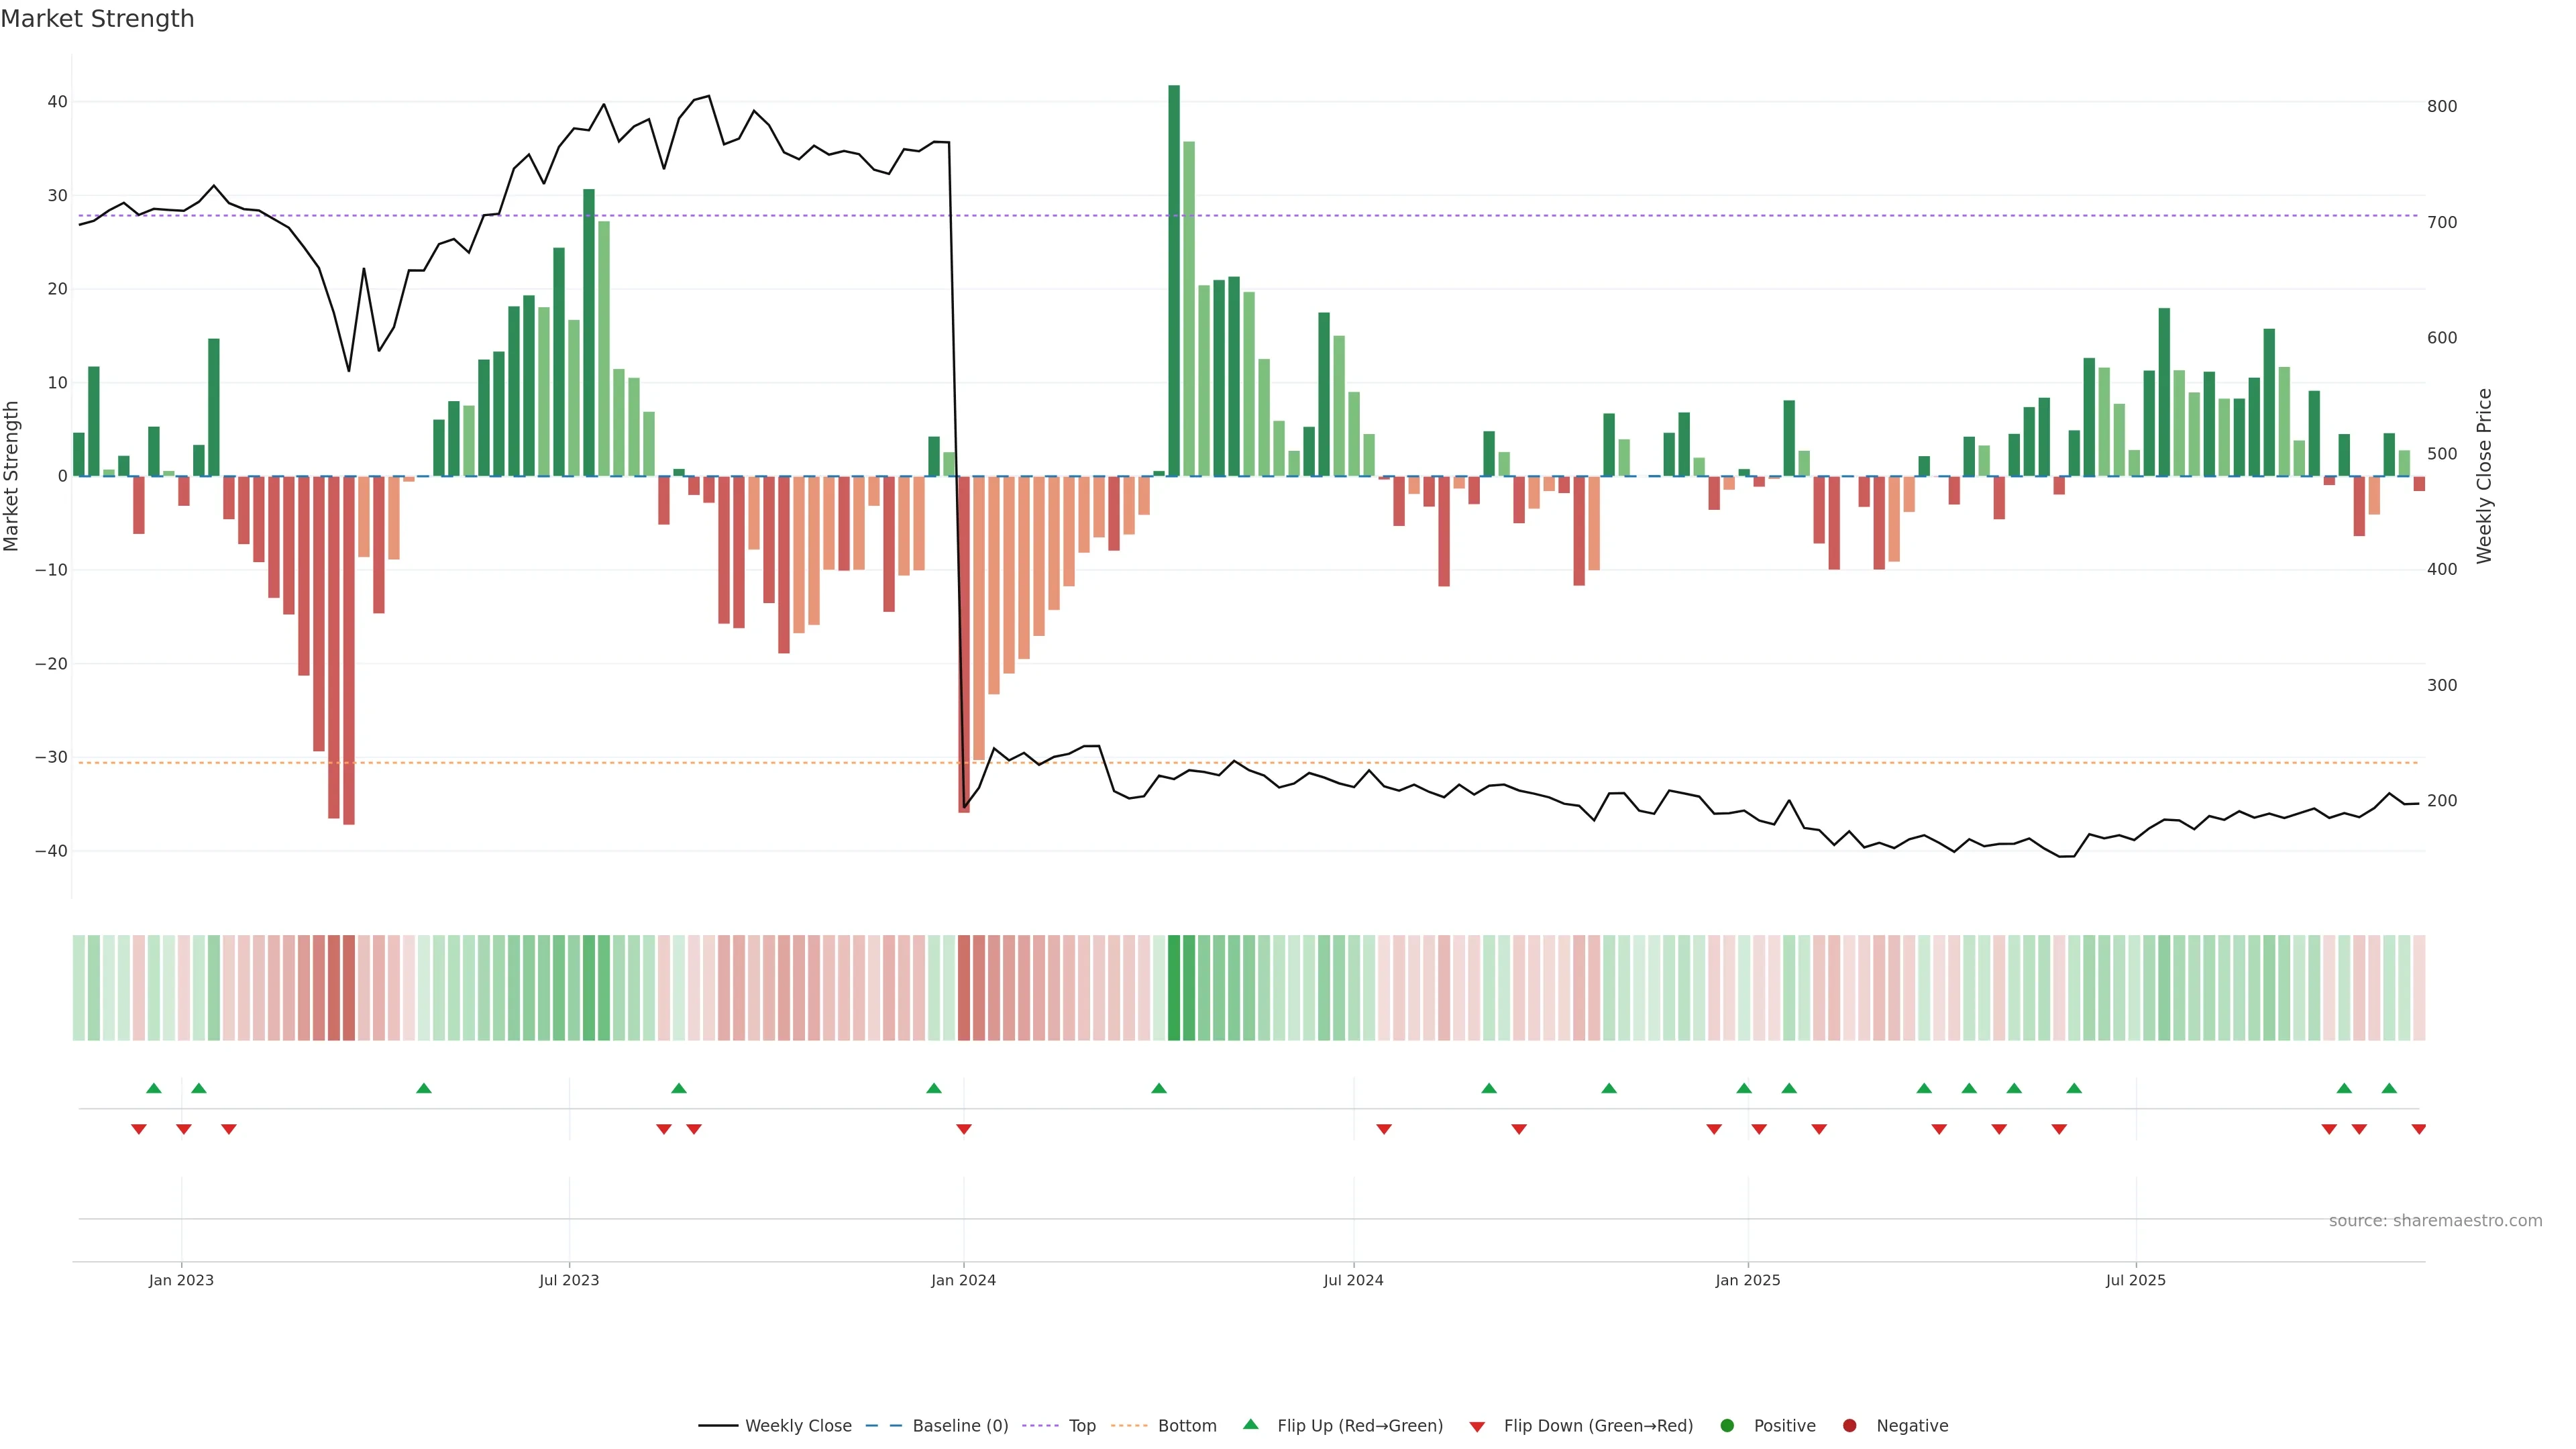
Task: Click the Jul 2025 axis label
Action: [x=2135, y=1280]
